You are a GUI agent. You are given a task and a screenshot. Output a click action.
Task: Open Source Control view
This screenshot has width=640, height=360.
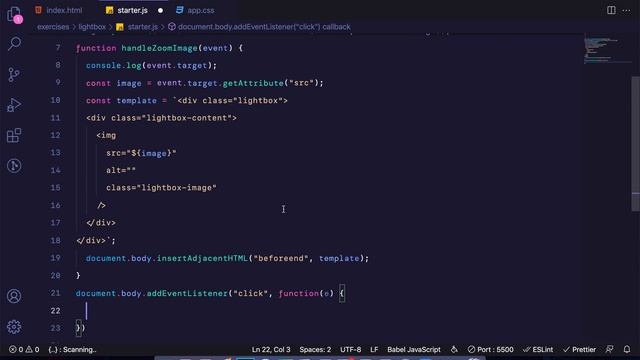(14, 74)
